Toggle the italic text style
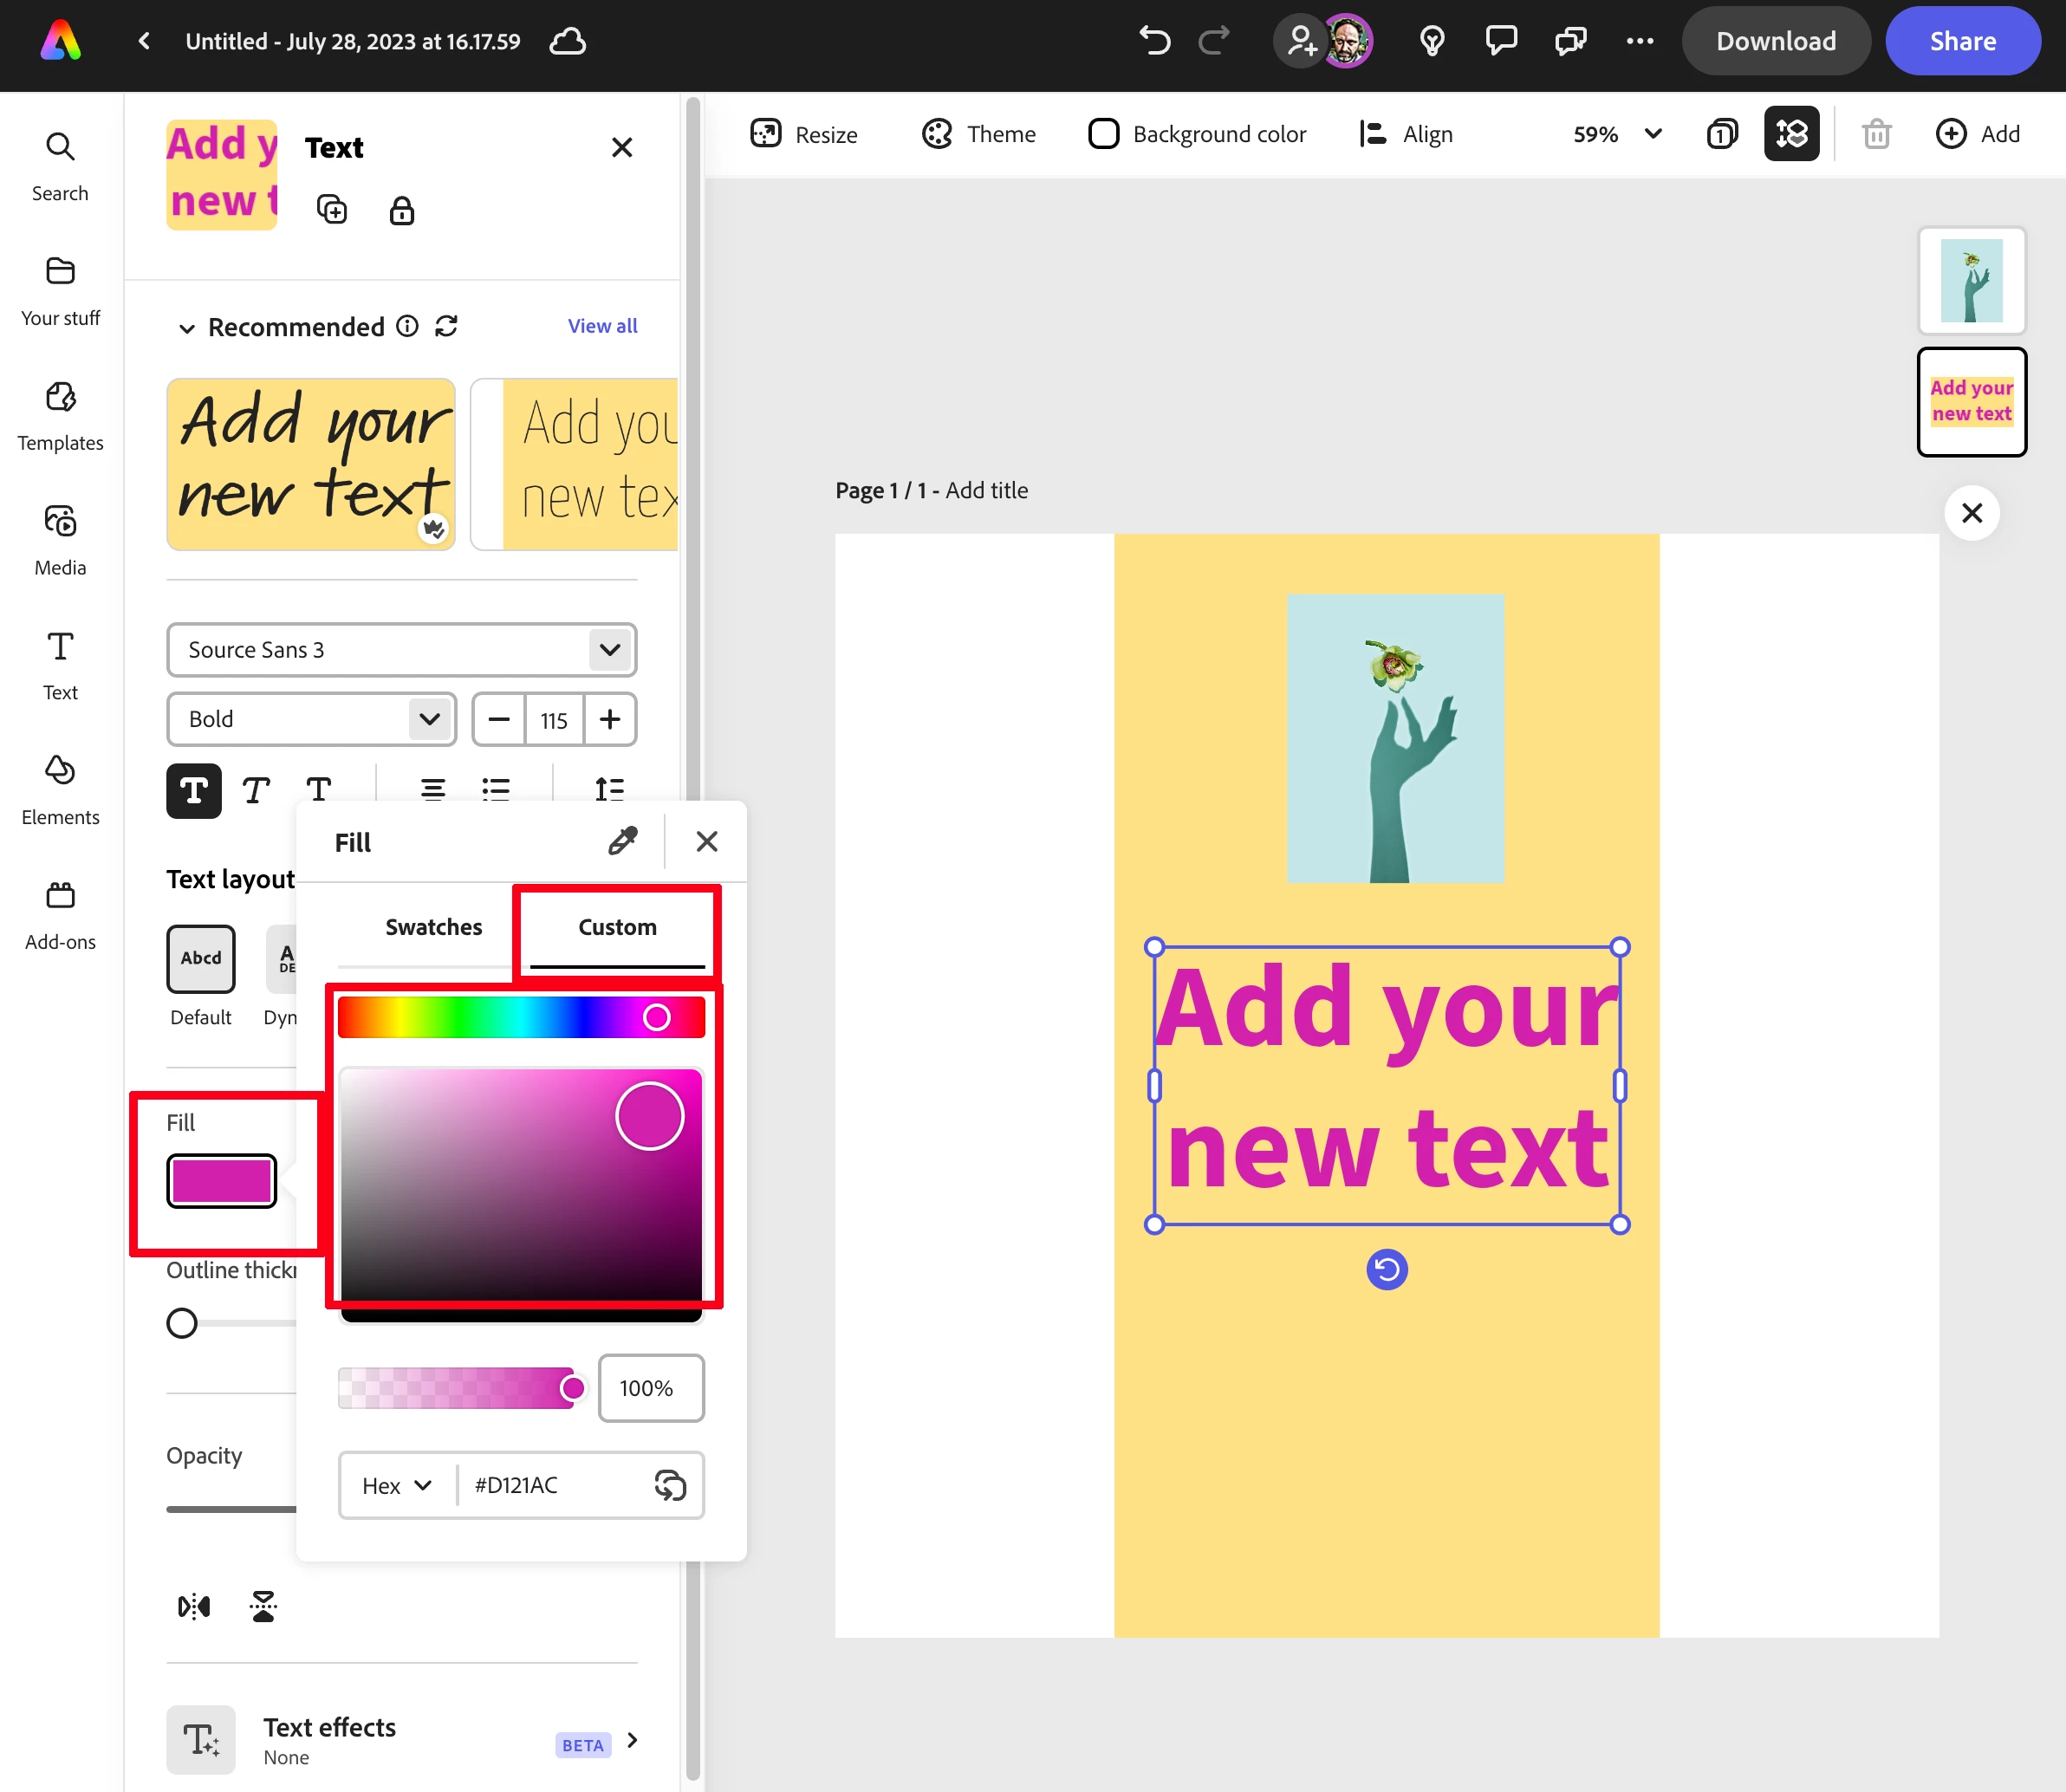The width and height of the screenshot is (2066, 1792). point(256,791)
